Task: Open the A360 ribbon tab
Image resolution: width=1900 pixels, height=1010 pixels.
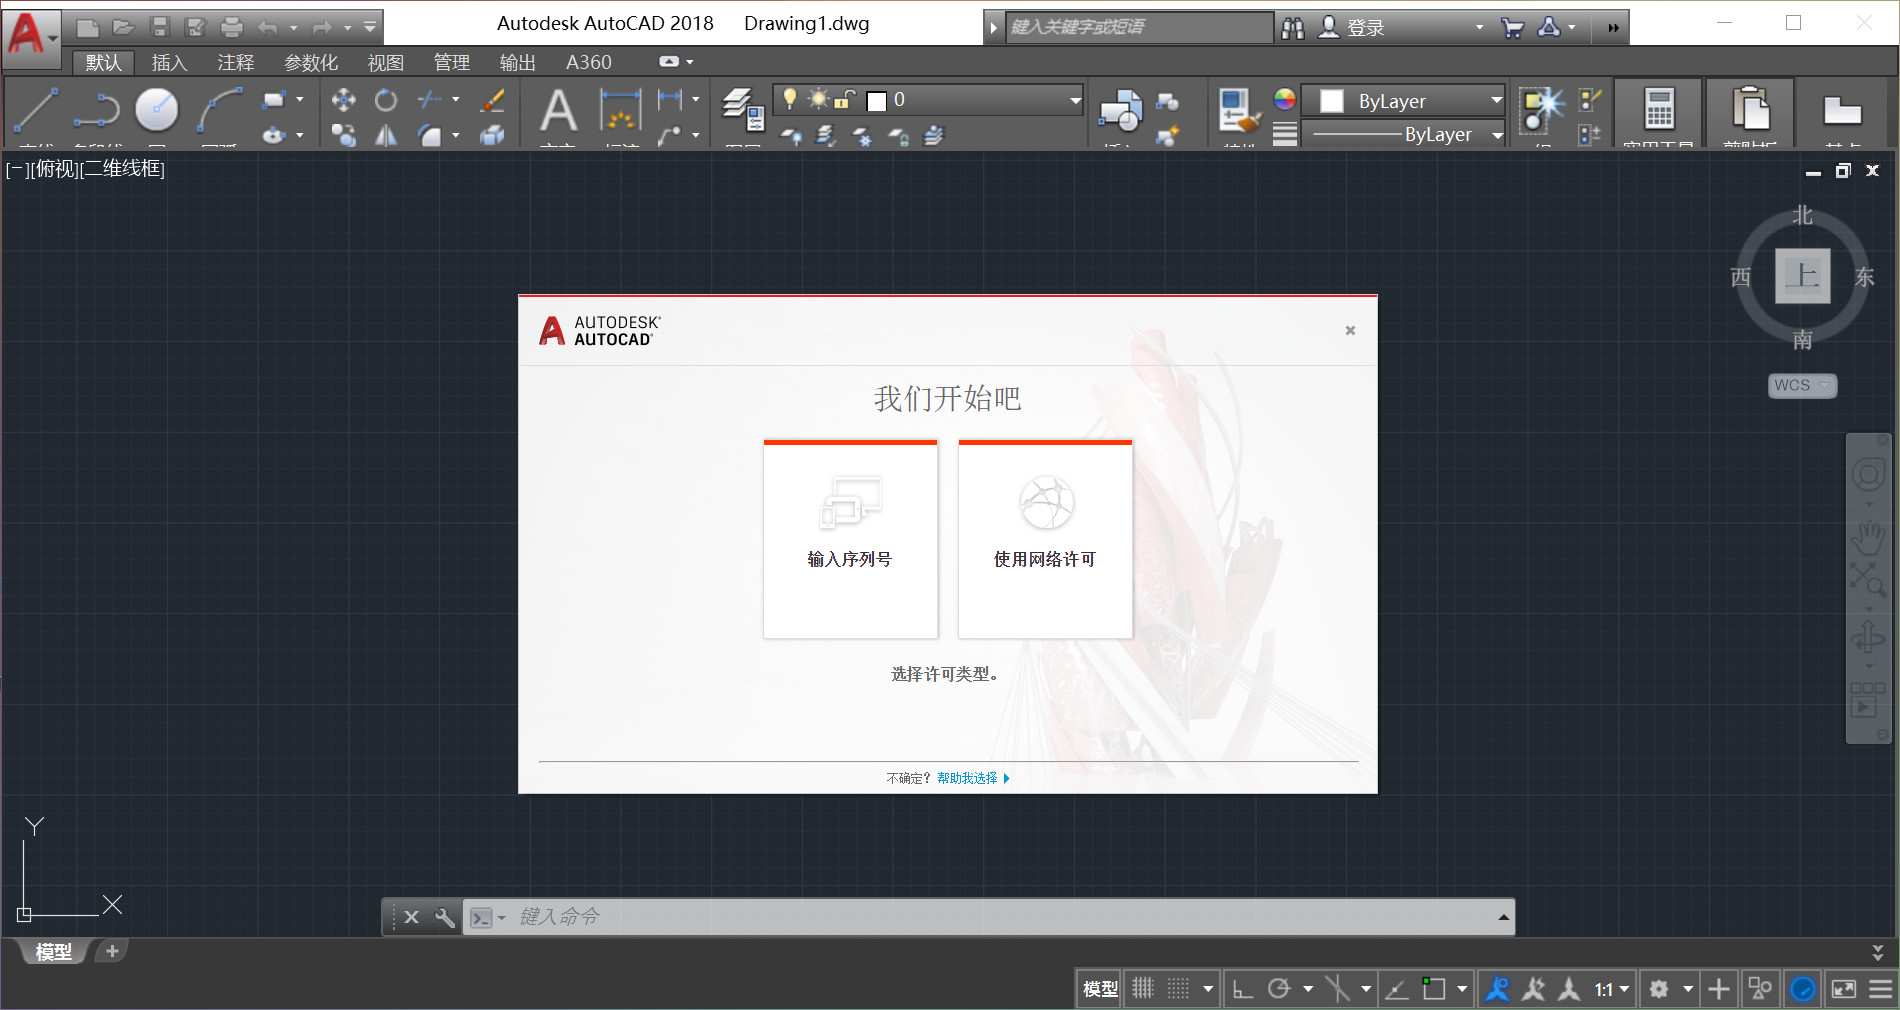Action: click(x=588, y=62)
